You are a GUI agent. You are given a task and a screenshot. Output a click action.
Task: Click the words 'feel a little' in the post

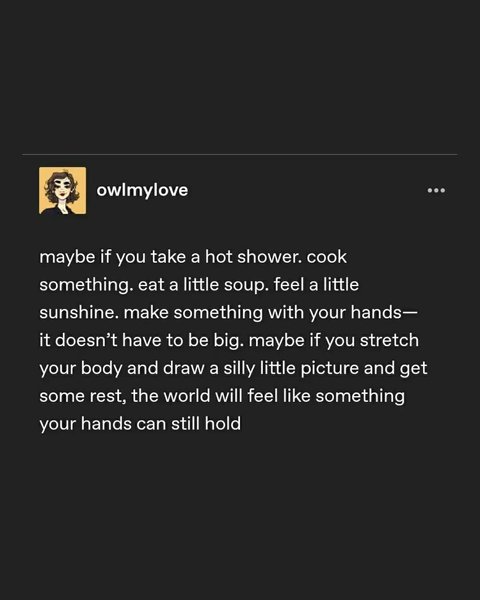tap(316, 285)
